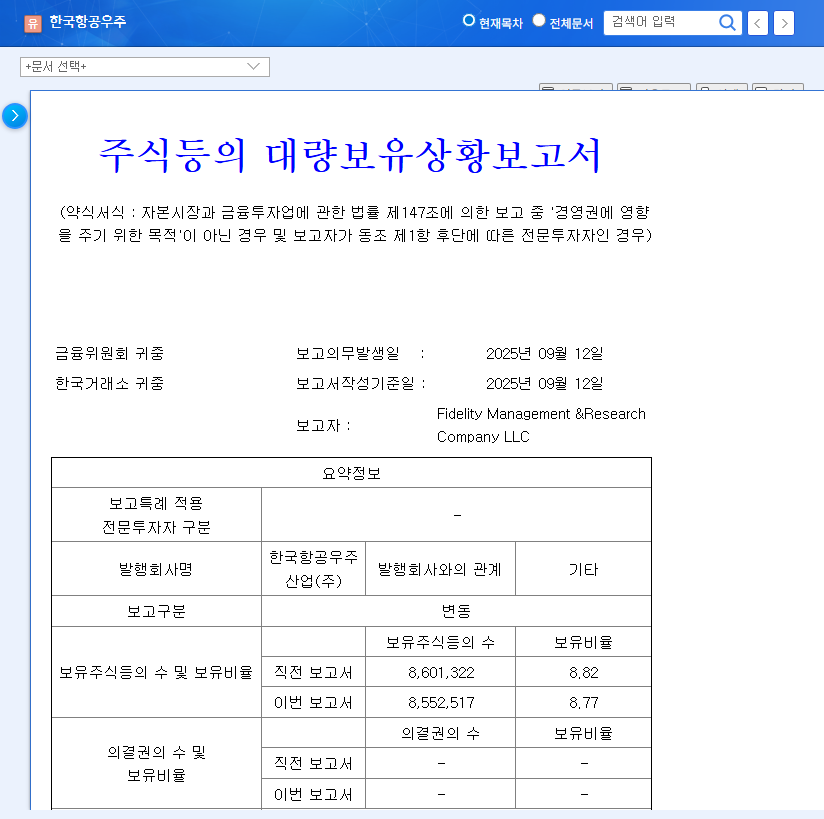This screenshot has height=819, width=824.
Task: Click the 한국항공우주 company name in header
Action: click(x=88, y=22)
